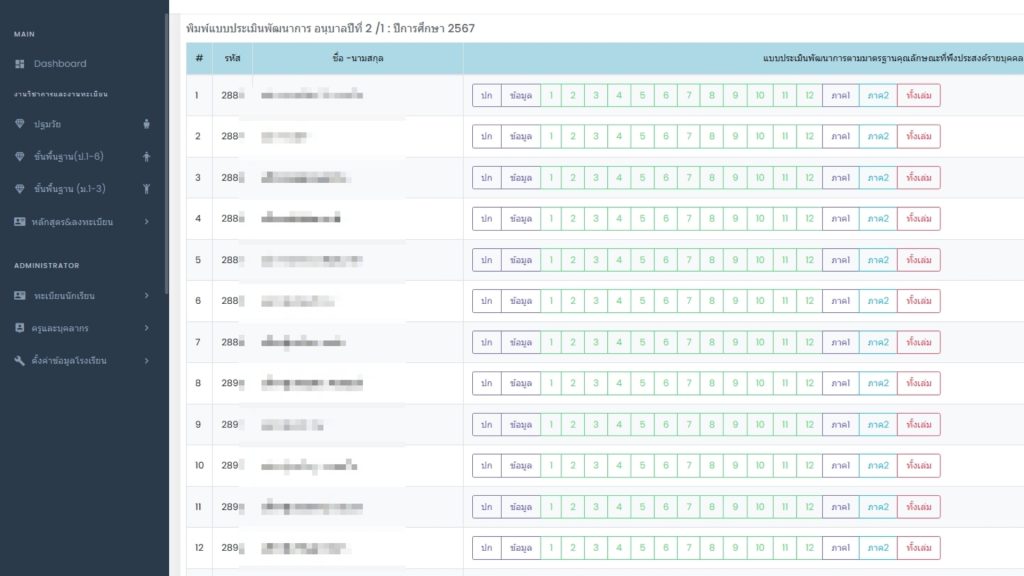Click the Dashboard grid icon in sidebar
Image resolution: width=1024 pixels, height=576 pixels.
(20, 64)
